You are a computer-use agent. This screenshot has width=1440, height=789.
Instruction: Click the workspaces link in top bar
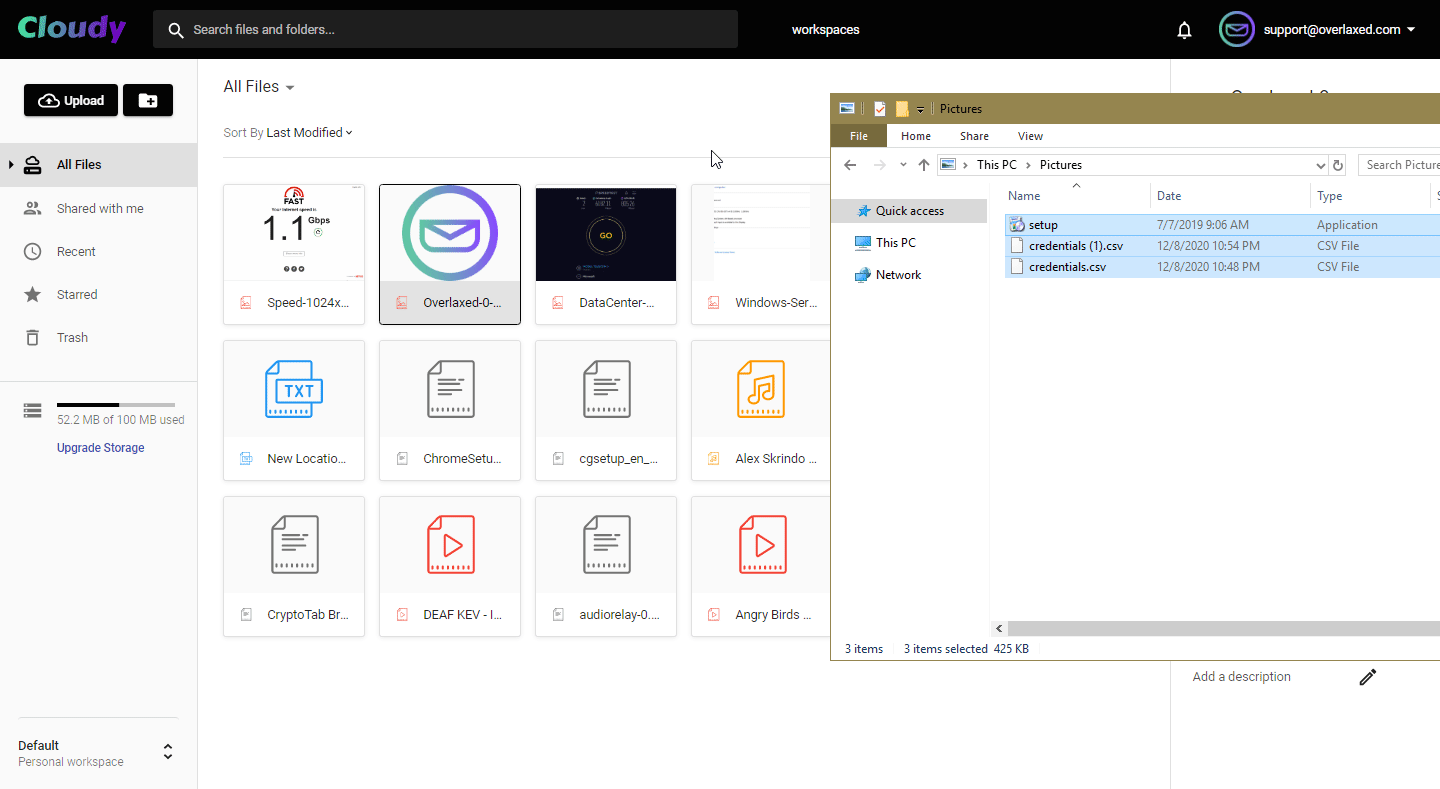point(825,30)
